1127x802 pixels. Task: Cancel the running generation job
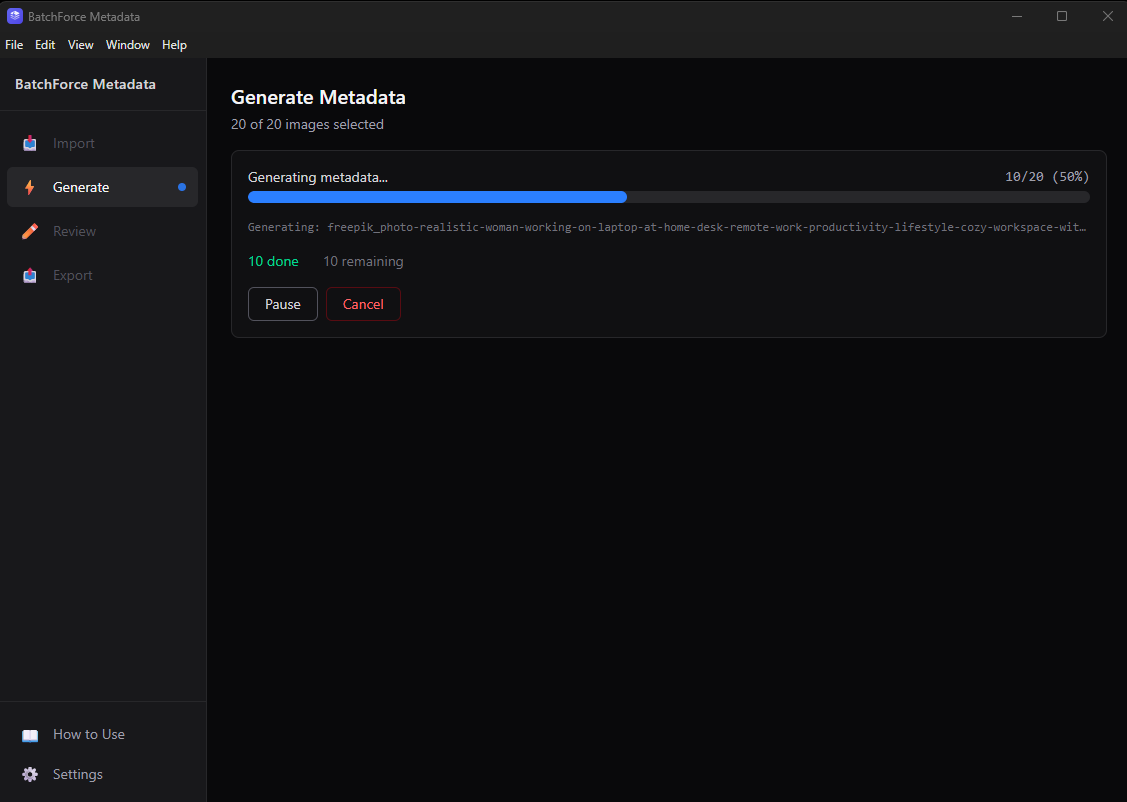[362, 304]
